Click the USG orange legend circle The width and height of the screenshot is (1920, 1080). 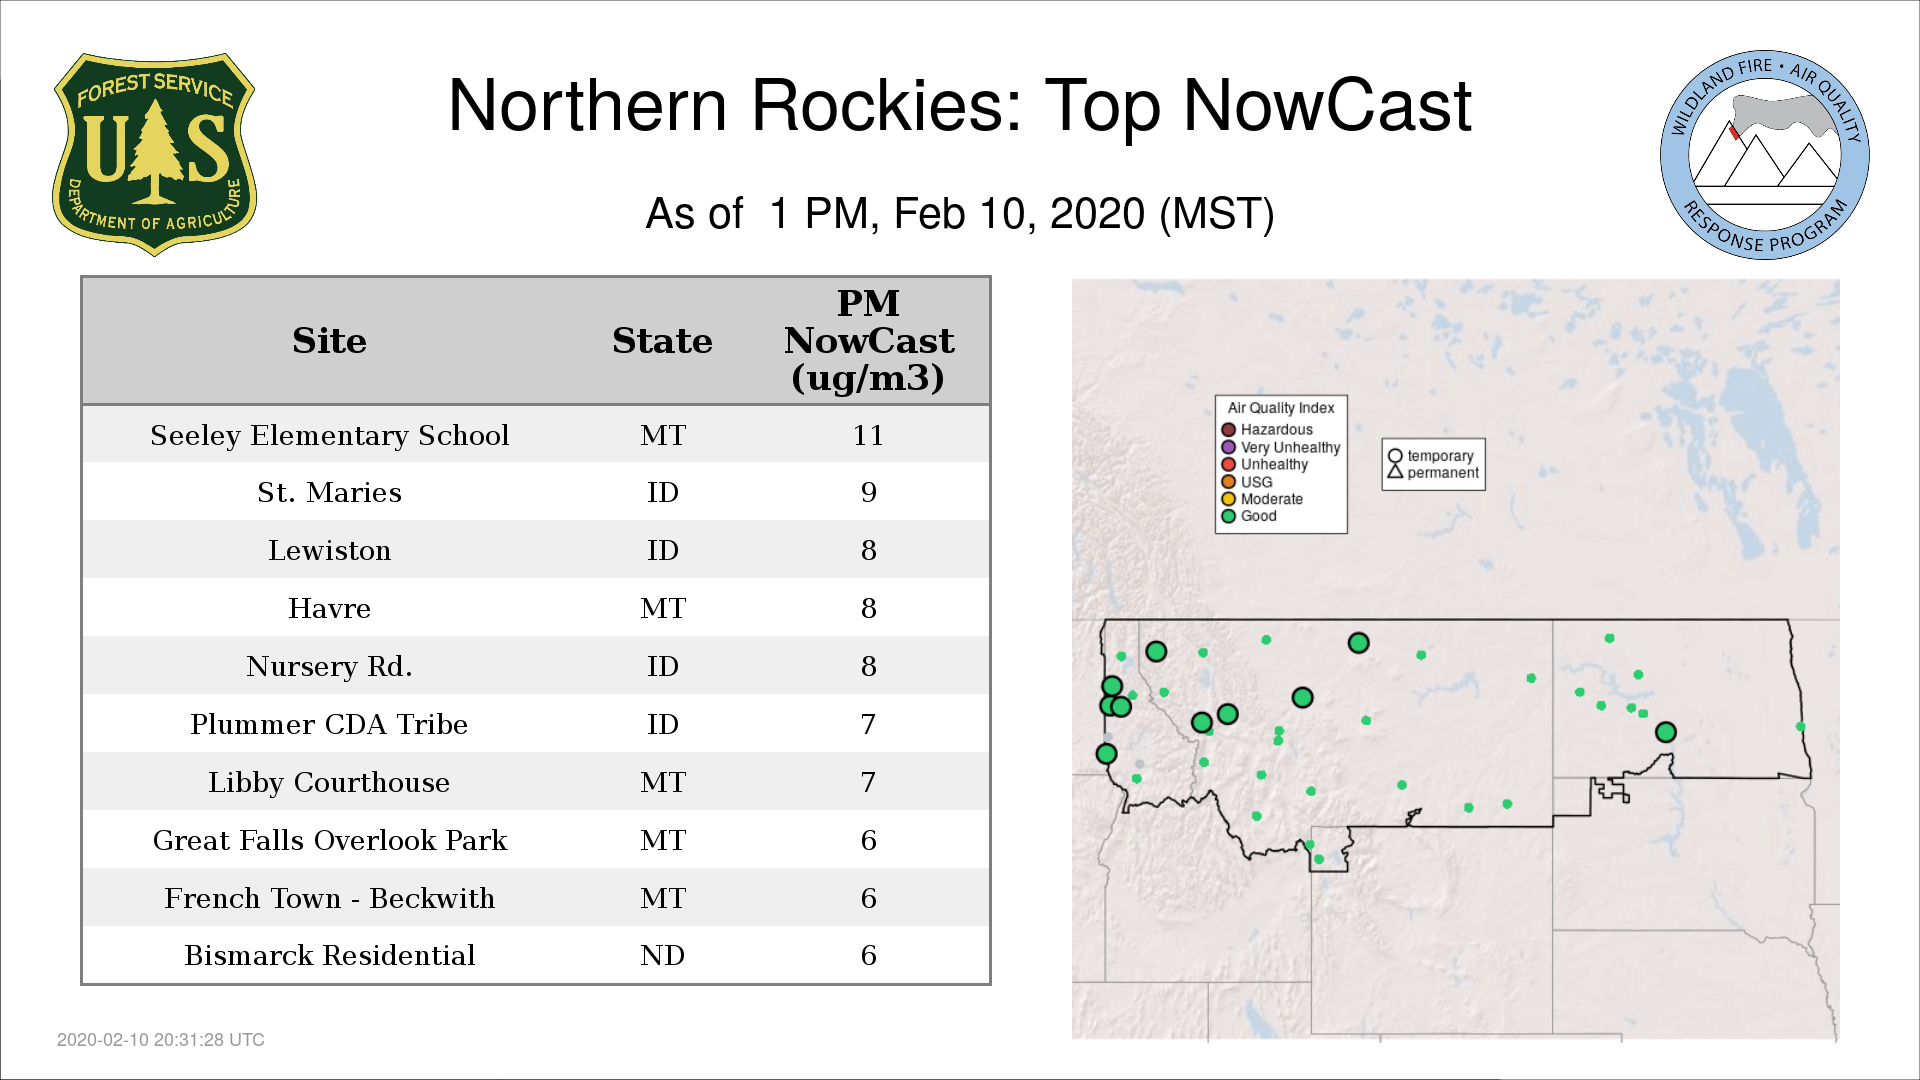point(1228,482)
